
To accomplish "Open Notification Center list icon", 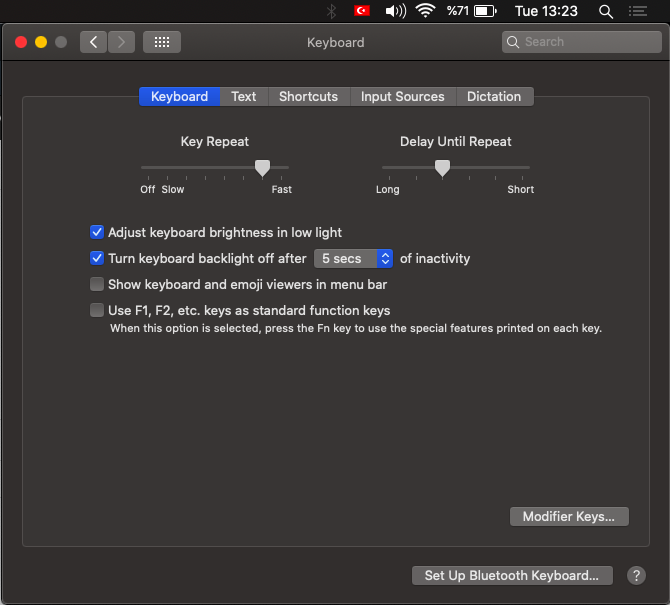I will click(x=638, y=11).
